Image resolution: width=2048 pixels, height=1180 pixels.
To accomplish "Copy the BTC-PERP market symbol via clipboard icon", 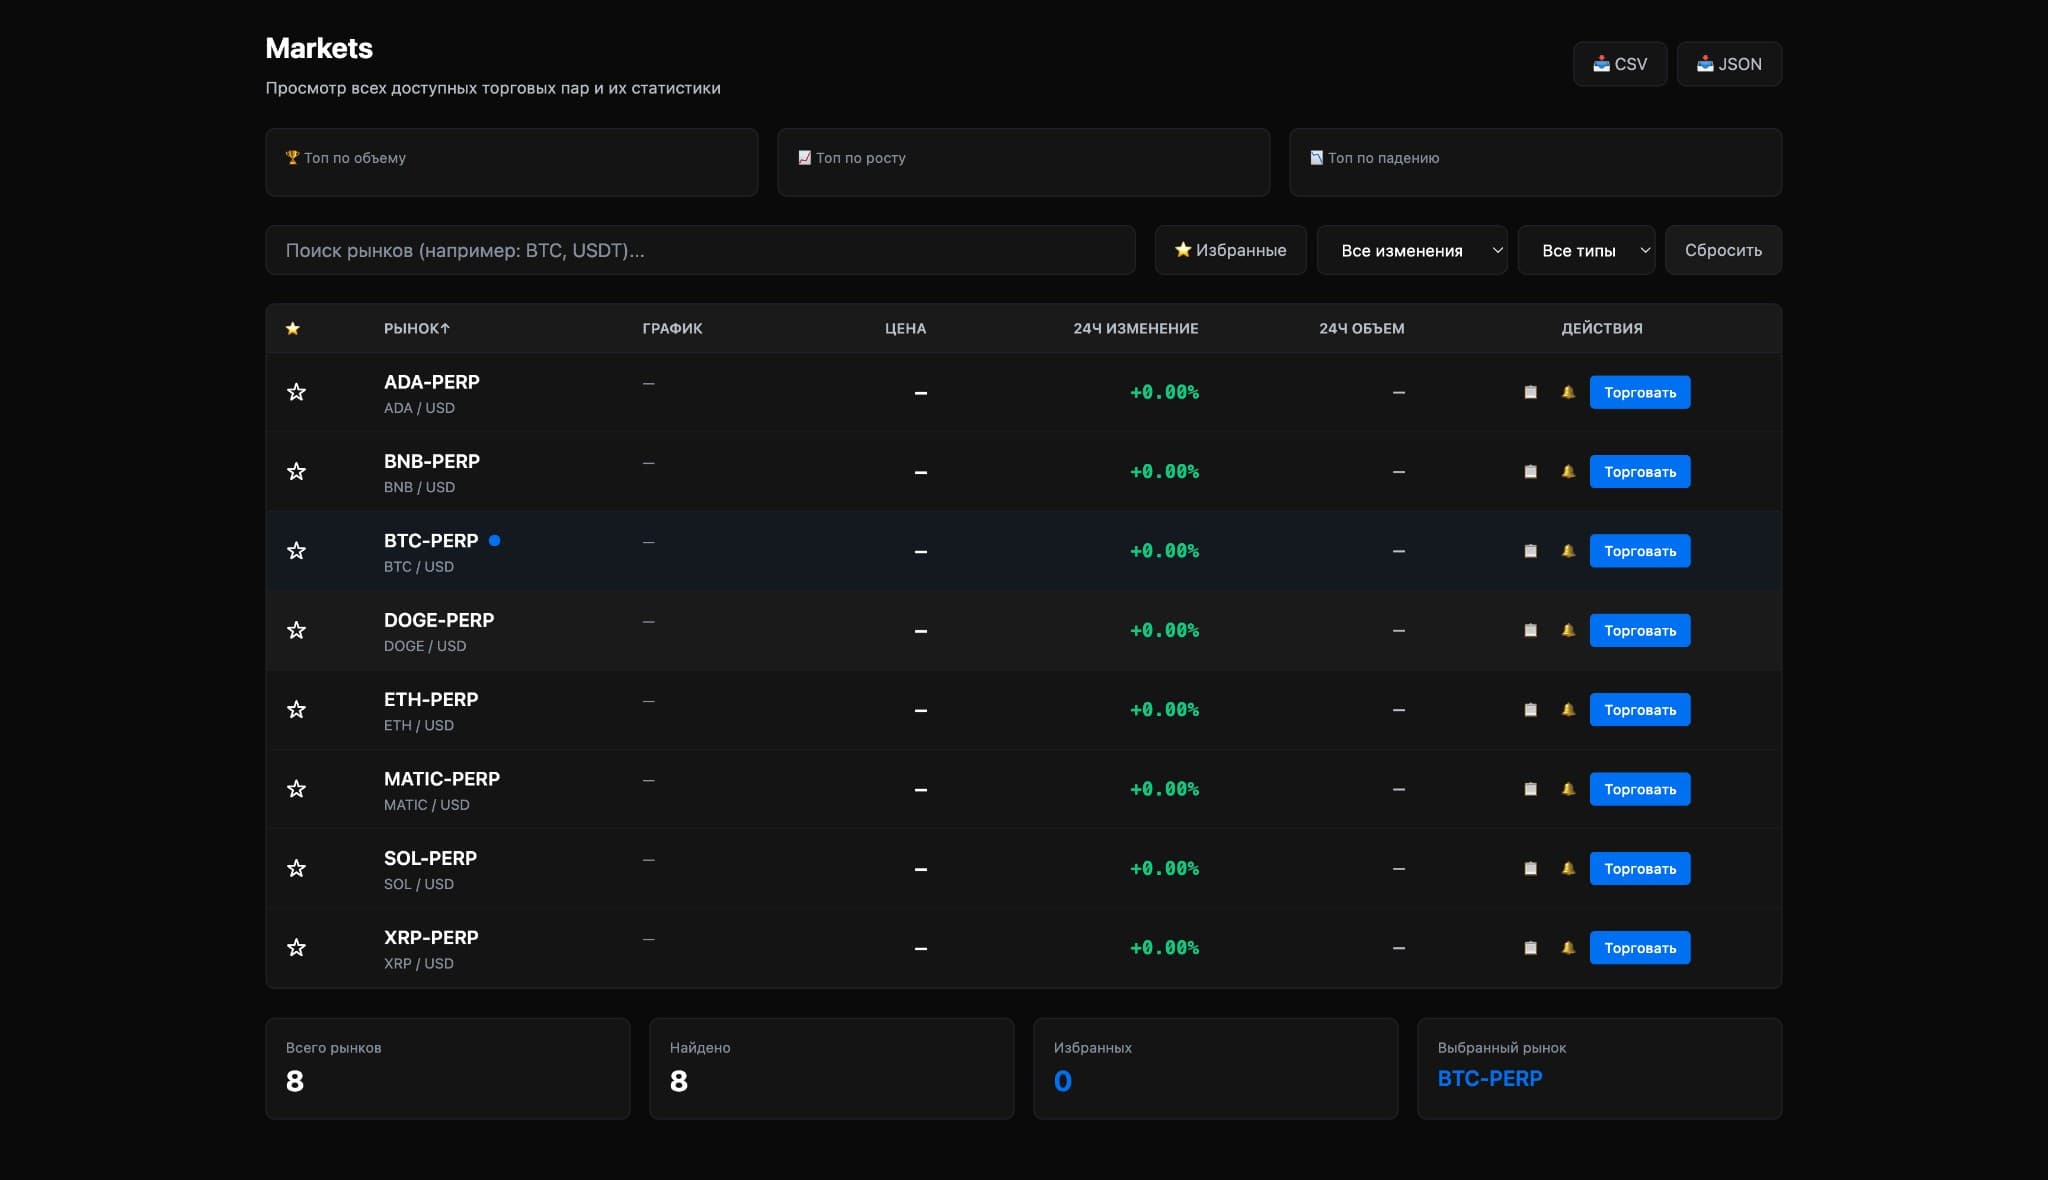I will click(1531, 550).
